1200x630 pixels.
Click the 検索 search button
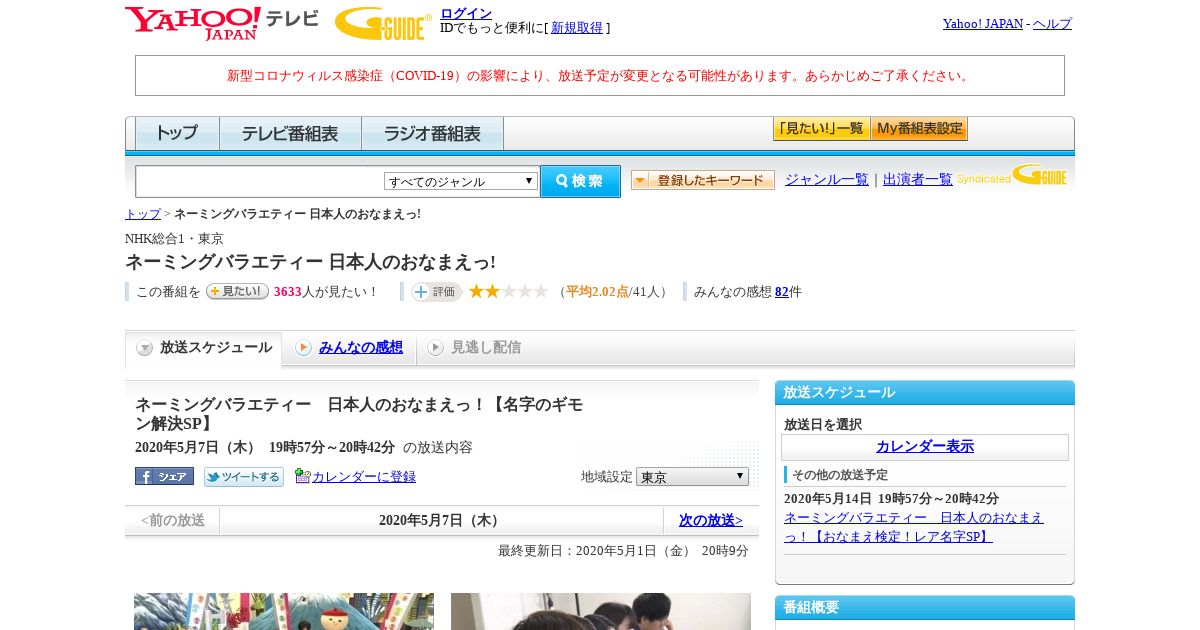click(580, 181)
